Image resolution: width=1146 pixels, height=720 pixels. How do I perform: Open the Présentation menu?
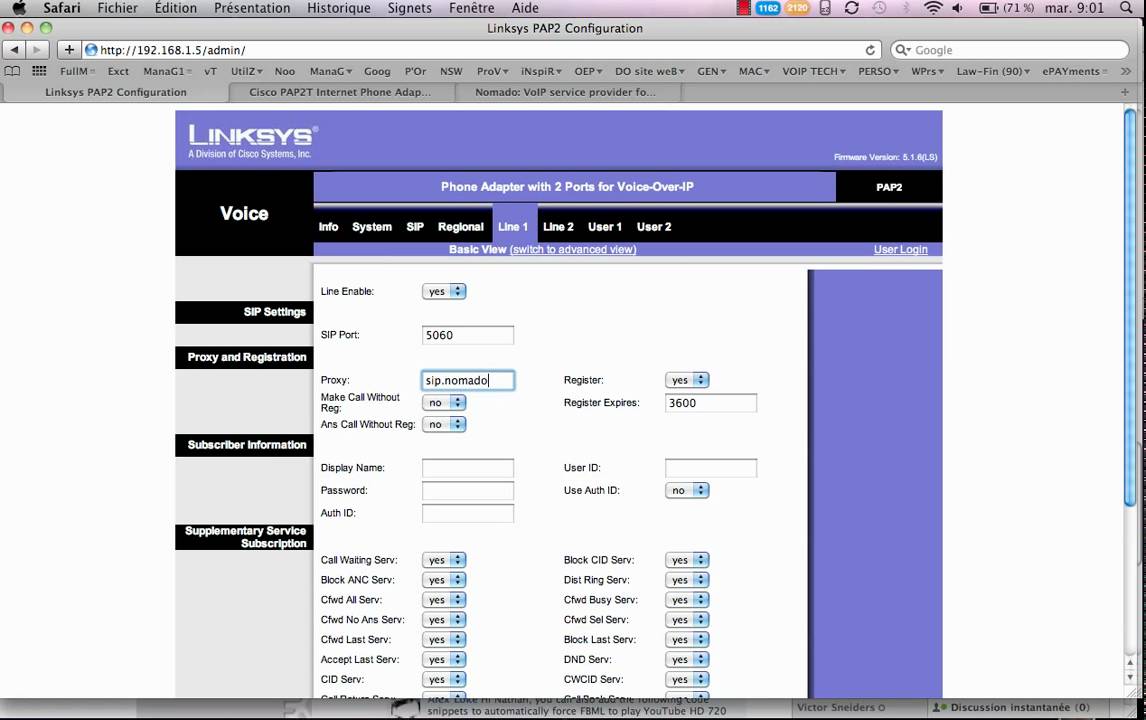[252, 8]
